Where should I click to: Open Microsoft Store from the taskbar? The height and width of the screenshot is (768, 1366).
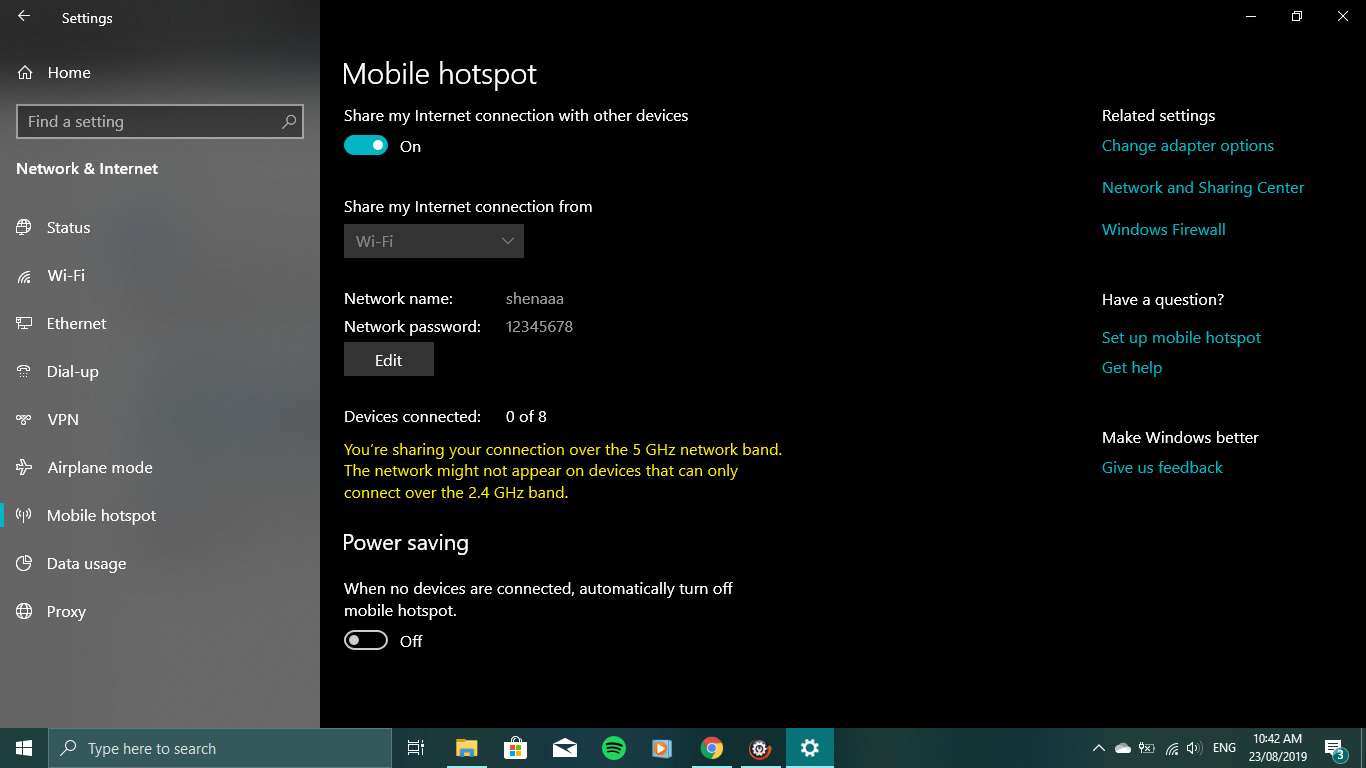point(515,748)
